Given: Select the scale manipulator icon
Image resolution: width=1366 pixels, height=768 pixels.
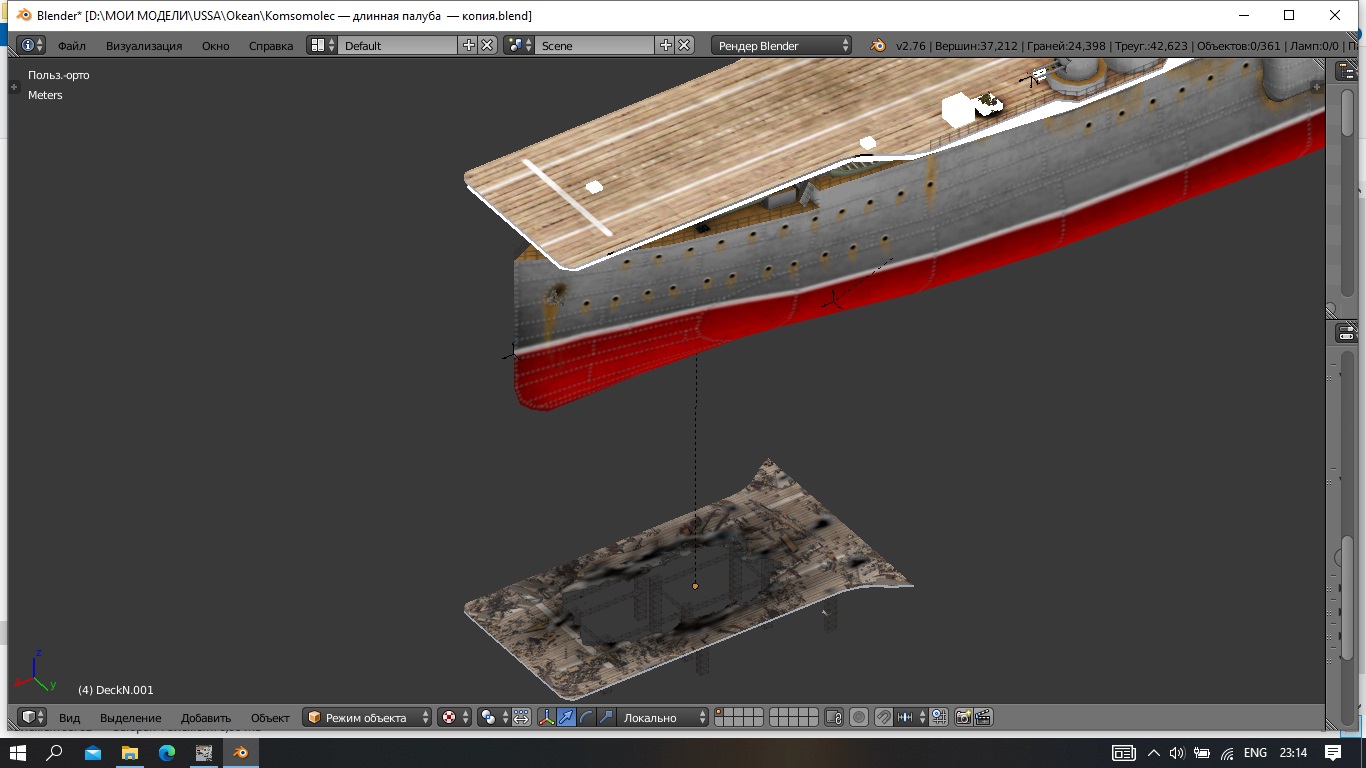Looking at the screenshot, I should (x=605, y=717).
